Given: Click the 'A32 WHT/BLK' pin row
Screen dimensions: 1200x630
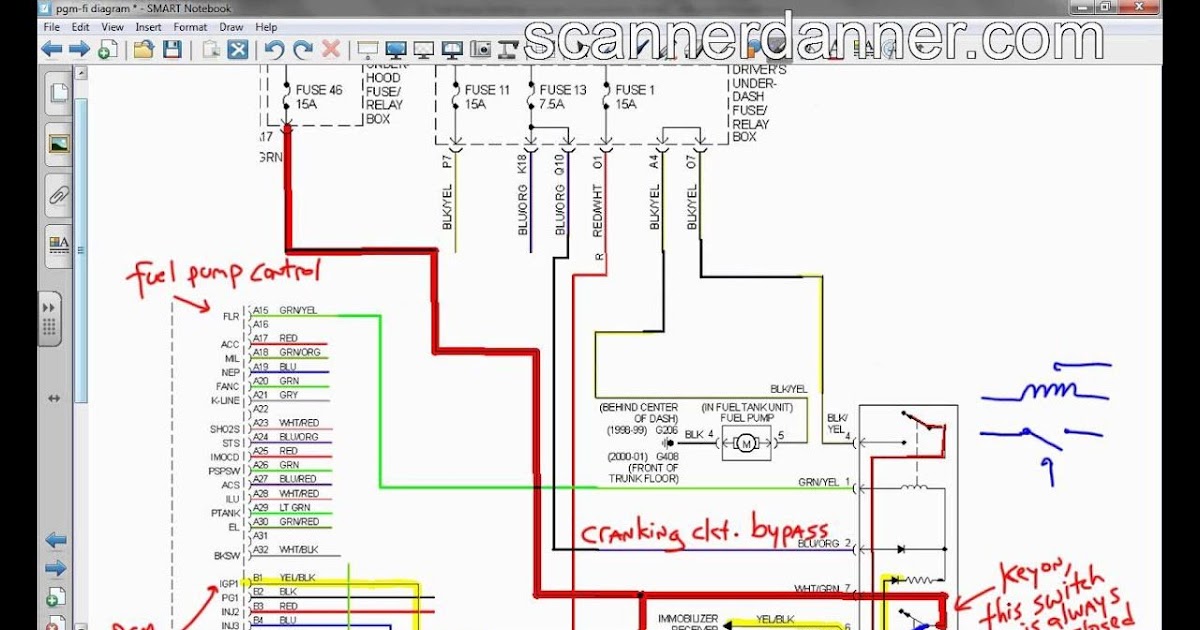Looking at the screenshot, I should click(285, 549).
